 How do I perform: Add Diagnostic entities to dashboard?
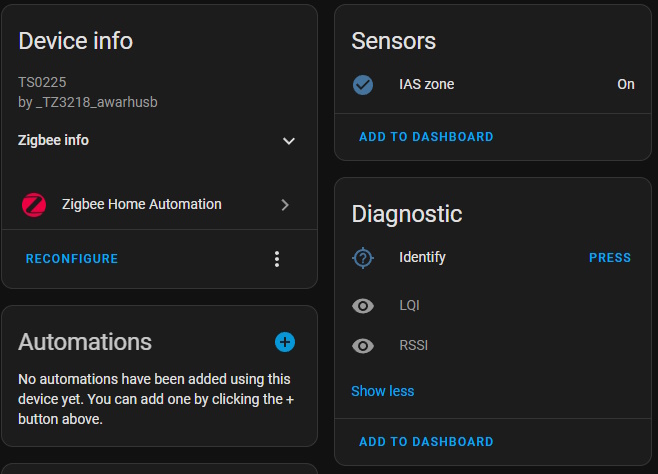426,442
